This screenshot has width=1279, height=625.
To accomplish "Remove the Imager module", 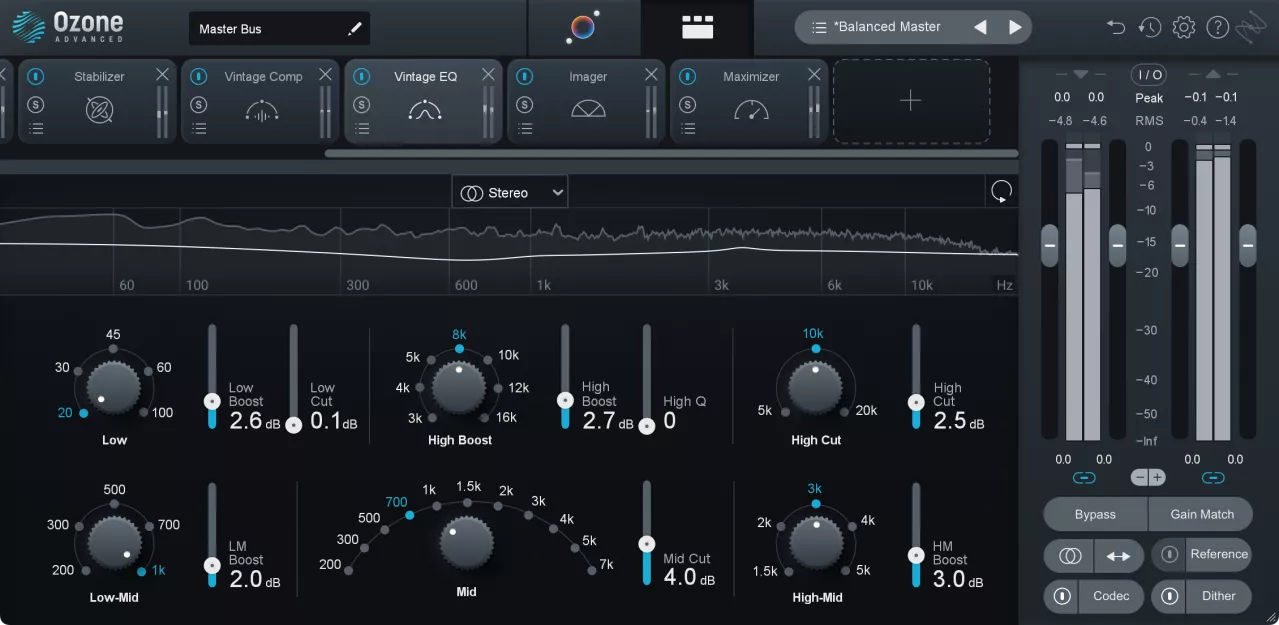I will [x=651, y=75].
